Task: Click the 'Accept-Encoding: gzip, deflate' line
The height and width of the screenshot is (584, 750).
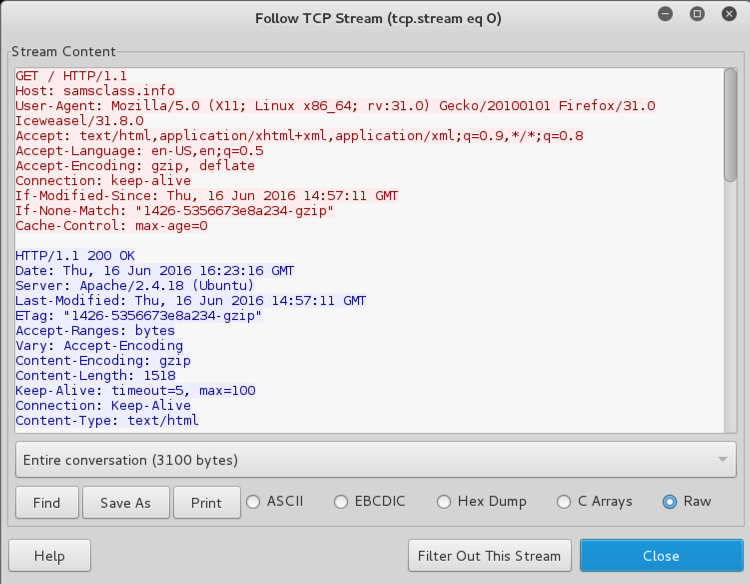Action: pos(135,165)
